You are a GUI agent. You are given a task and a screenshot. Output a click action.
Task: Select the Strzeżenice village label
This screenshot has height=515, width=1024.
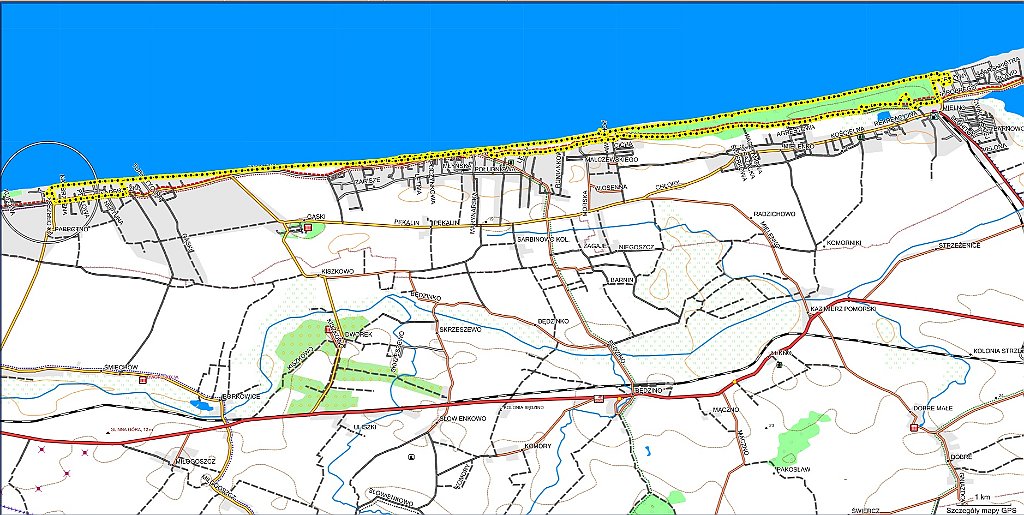pyautogui.click(x=958, y=243)
